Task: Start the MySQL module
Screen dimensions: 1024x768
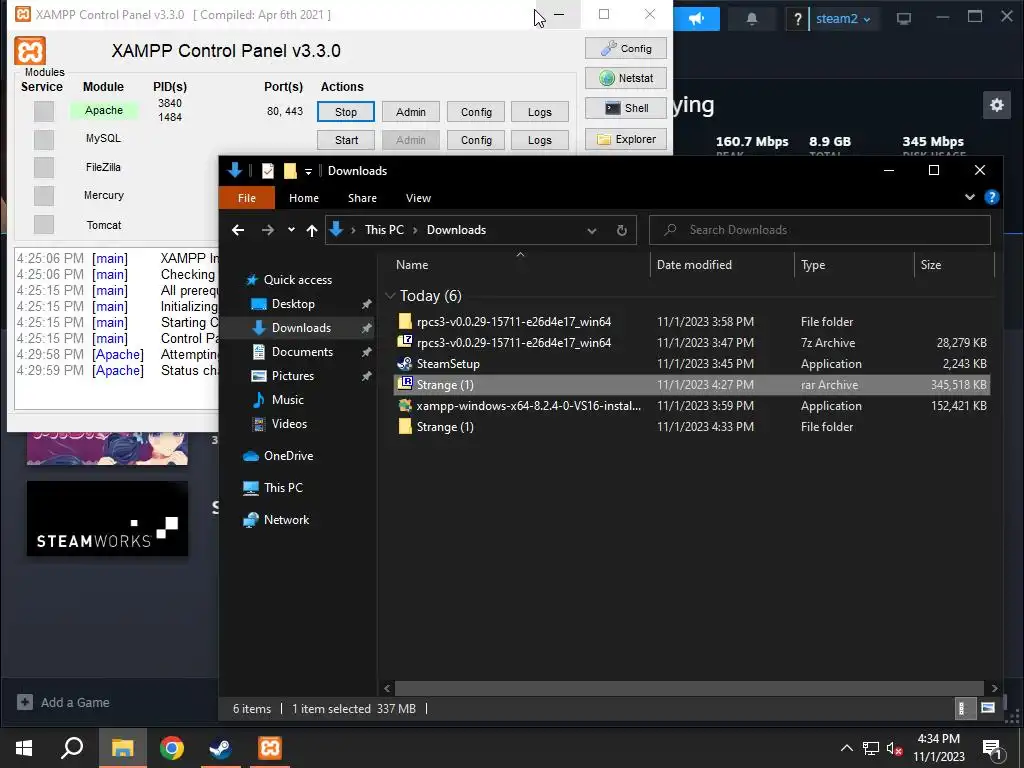Action: point(345,140)
